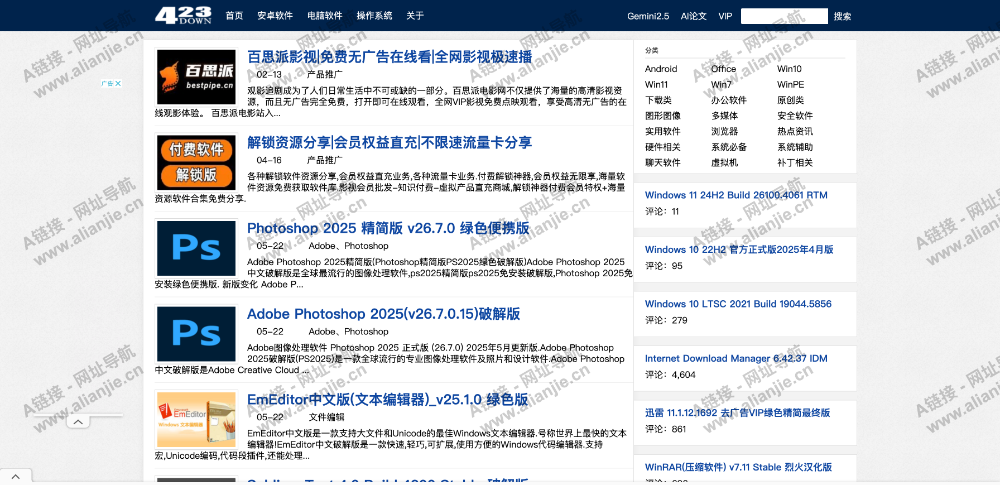Open Windows 10 LTSC 2021 Build 19044.5856
The width and height of the screenshot is (1000, 485).
point(738,304)
